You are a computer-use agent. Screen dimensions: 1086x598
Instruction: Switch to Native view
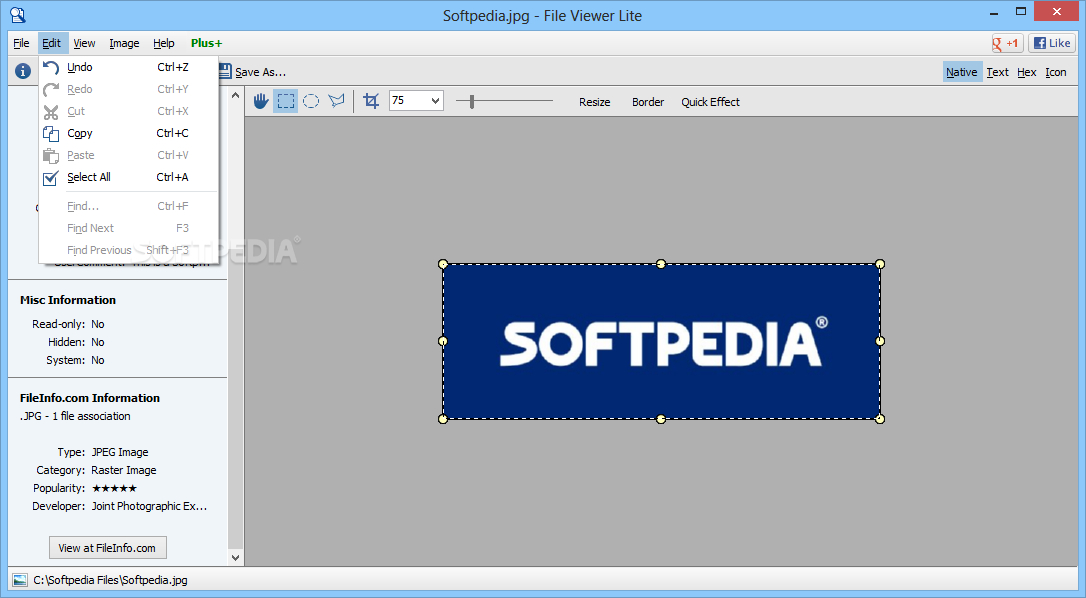(961, 72)
